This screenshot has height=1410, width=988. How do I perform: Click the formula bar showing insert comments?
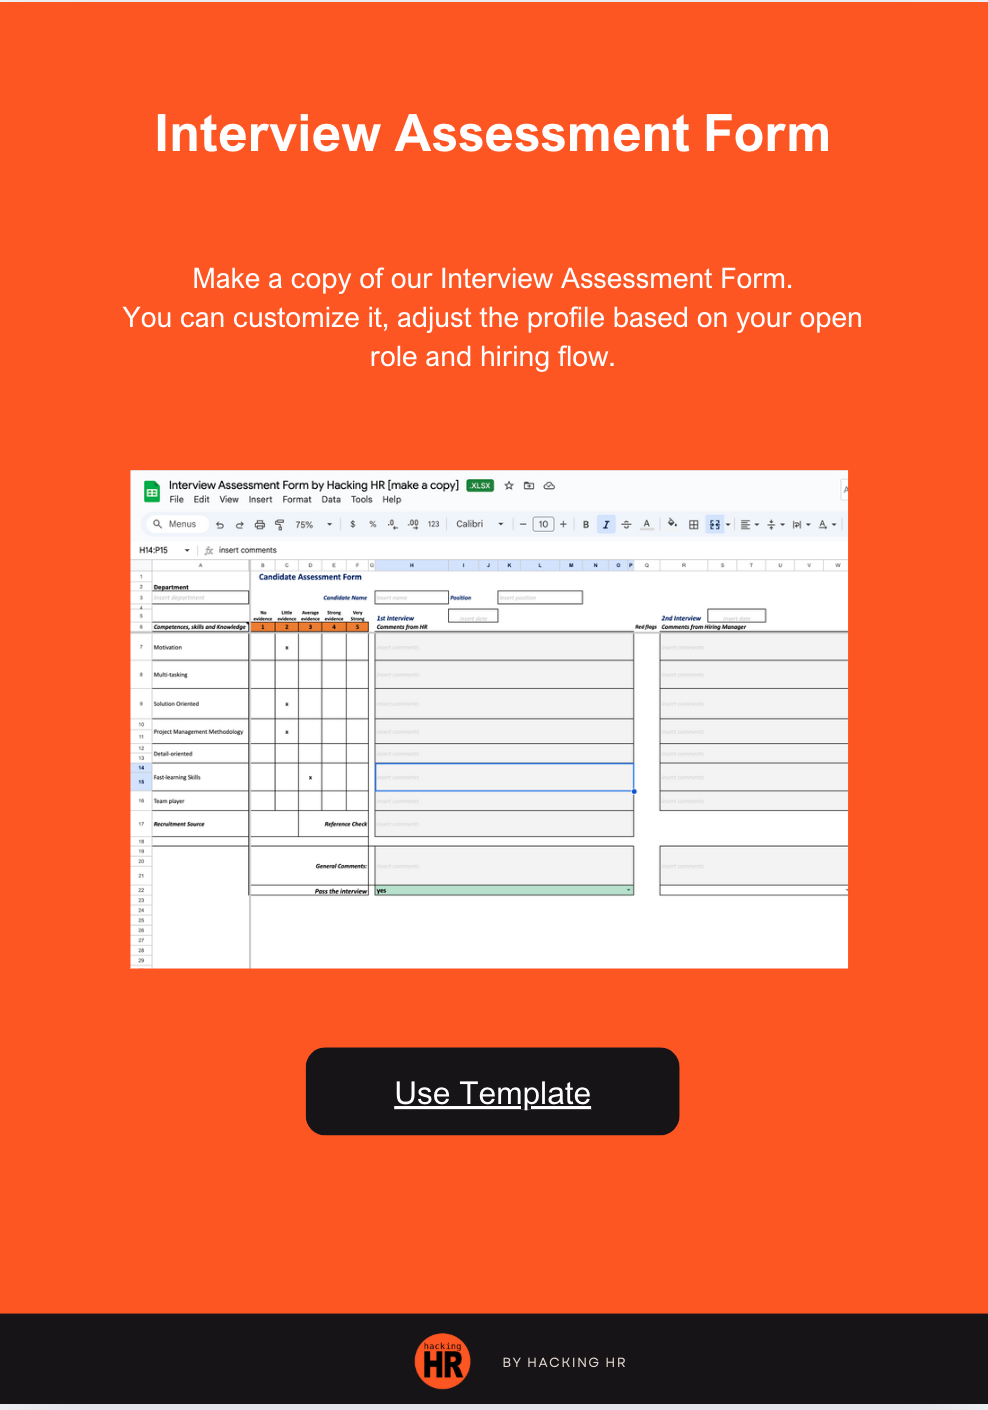(249, 548)
